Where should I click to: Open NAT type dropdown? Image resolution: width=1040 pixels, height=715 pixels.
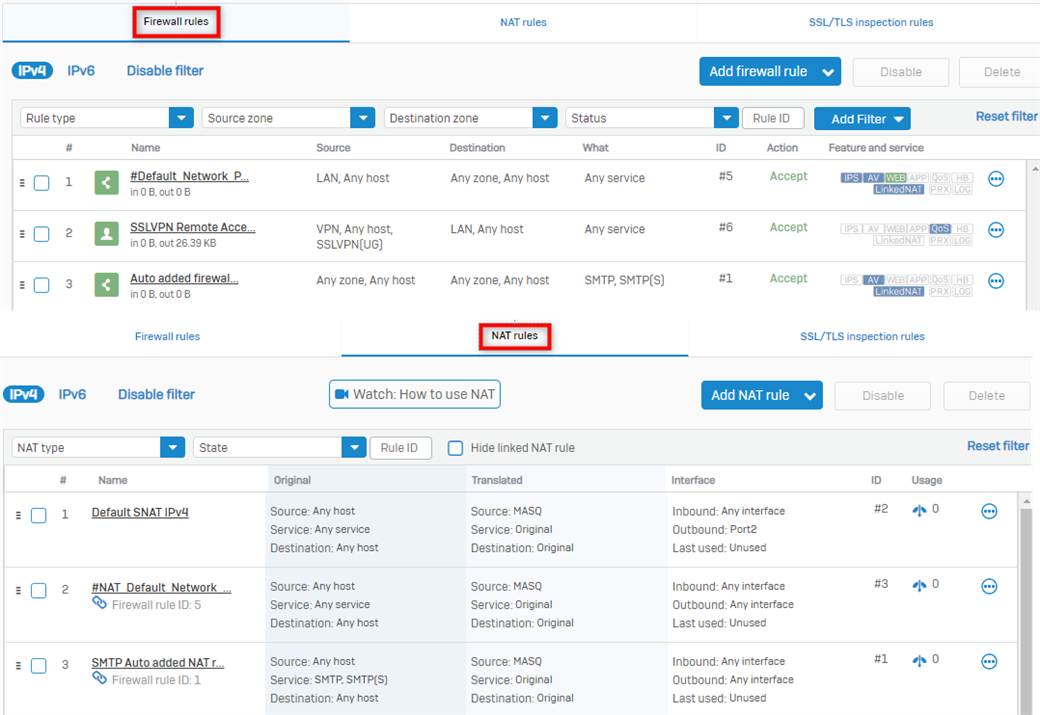[98, 448]
